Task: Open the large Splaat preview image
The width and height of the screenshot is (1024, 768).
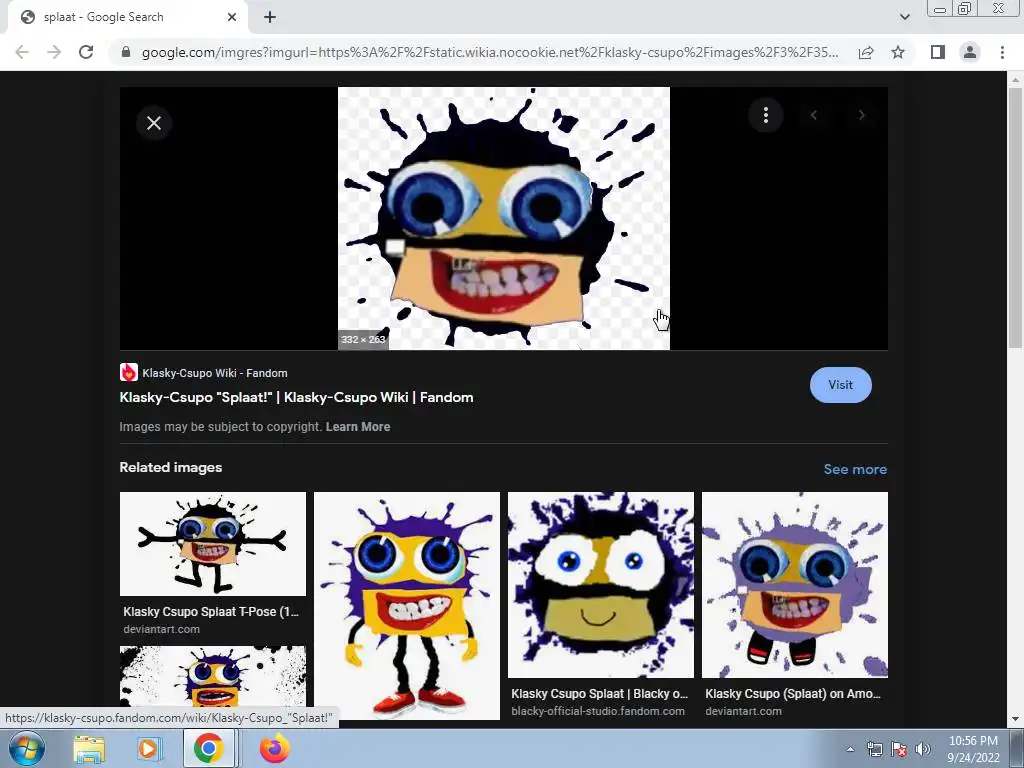Action: pyautogui.click(x=504, y=218)
